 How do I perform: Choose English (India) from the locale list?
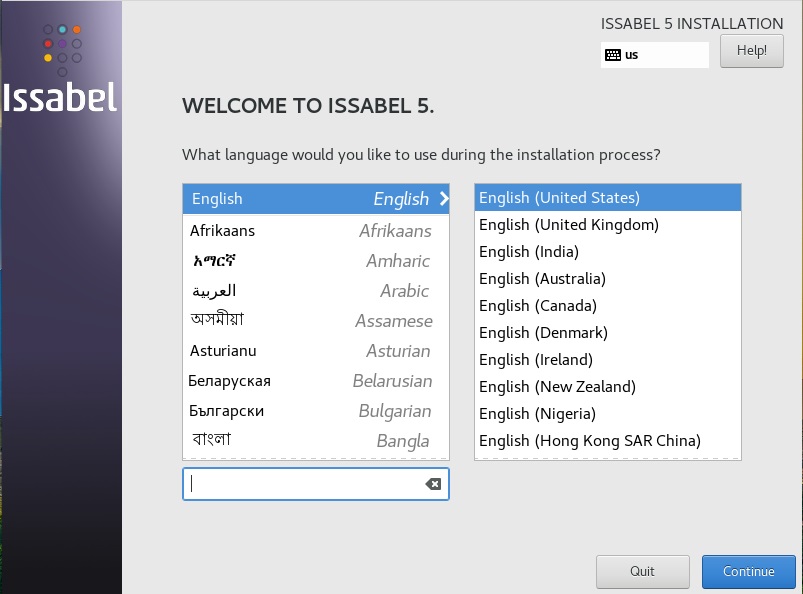click(527, 251)
